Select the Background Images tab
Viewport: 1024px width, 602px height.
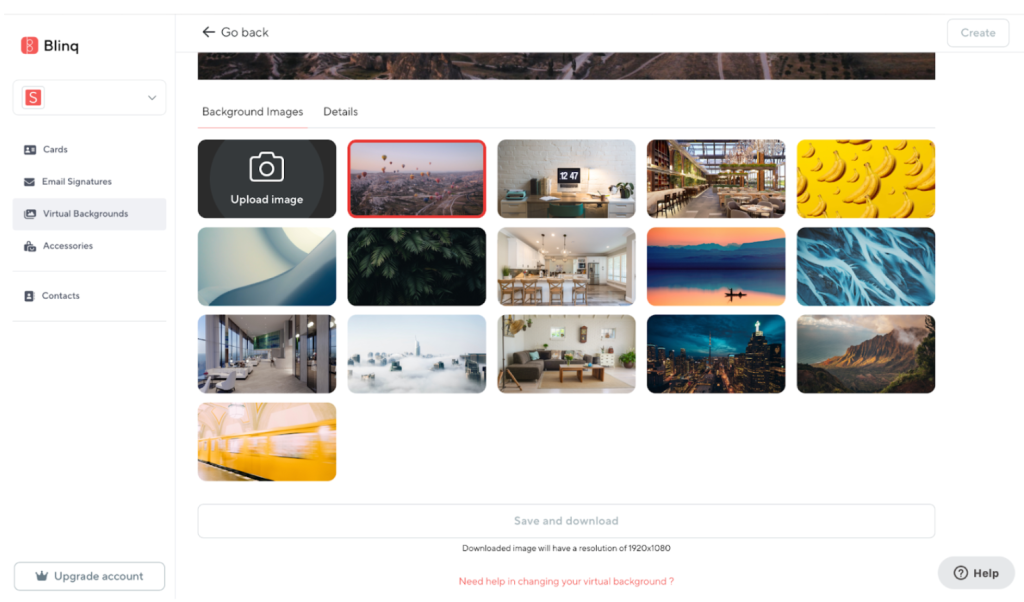click(252, 112)
